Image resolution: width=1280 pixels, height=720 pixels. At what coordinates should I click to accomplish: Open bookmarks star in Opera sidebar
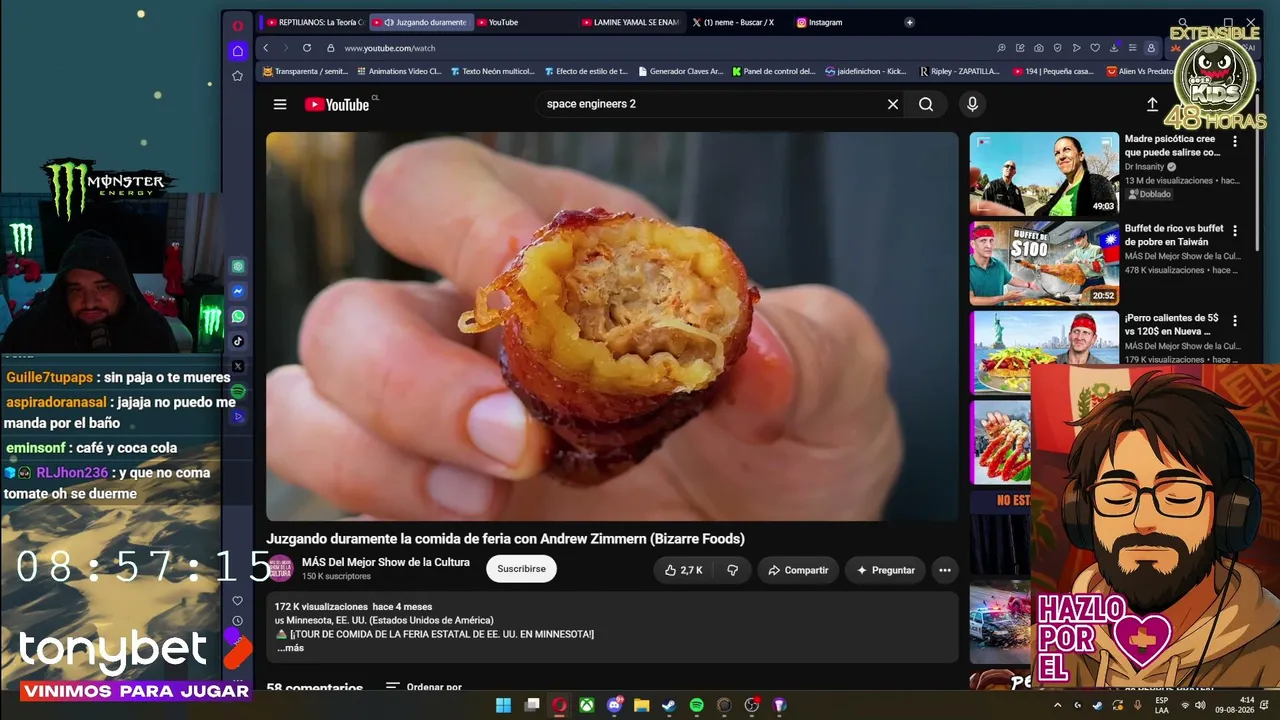pyautogui.click(x=237, y=76)
